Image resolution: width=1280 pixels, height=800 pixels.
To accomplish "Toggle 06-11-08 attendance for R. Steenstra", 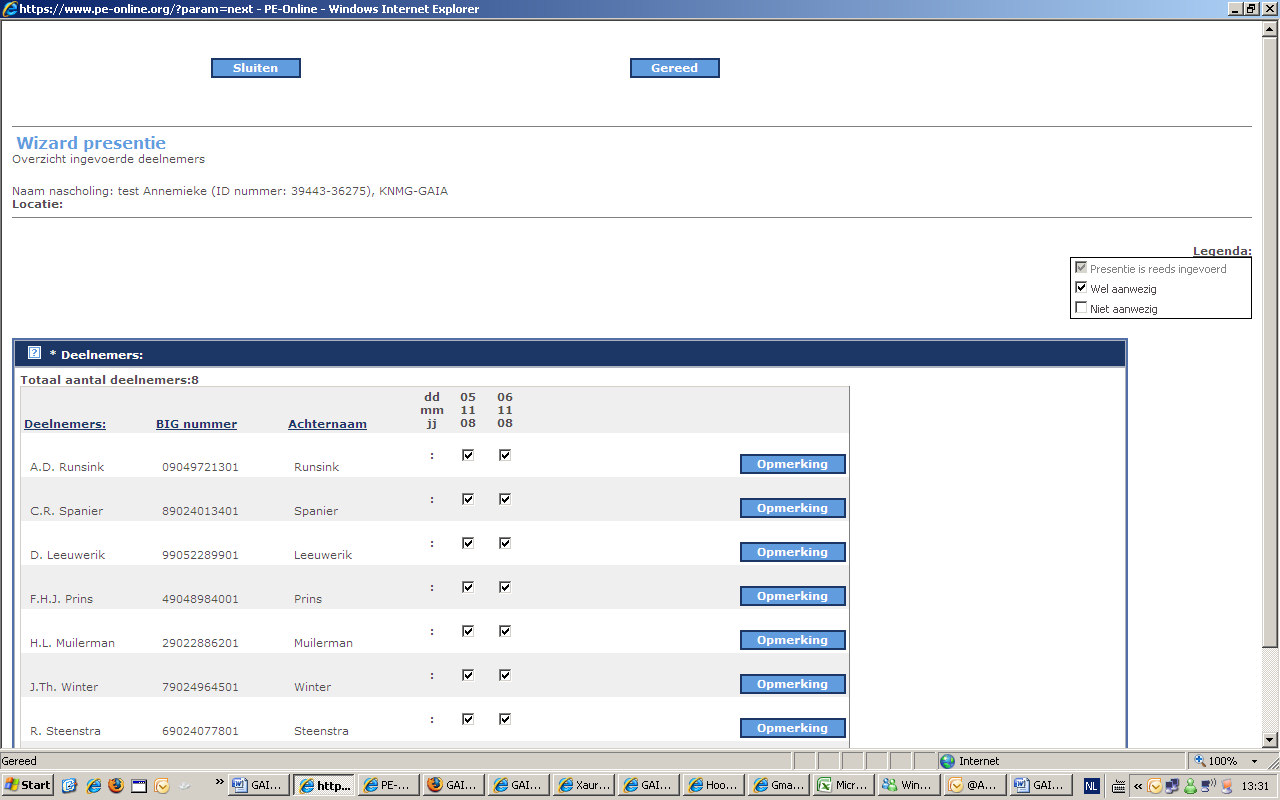I will tap(505, 719).
